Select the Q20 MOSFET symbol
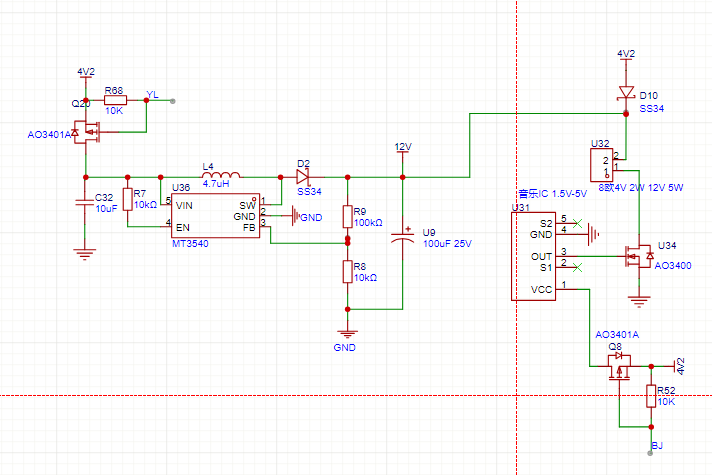712x475 pixels. [x=87, y=131]
